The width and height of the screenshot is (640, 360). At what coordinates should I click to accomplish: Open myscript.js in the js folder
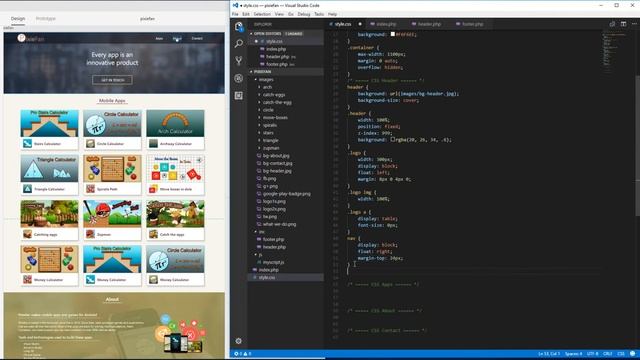pyautogui.click(x=273, y=262)
